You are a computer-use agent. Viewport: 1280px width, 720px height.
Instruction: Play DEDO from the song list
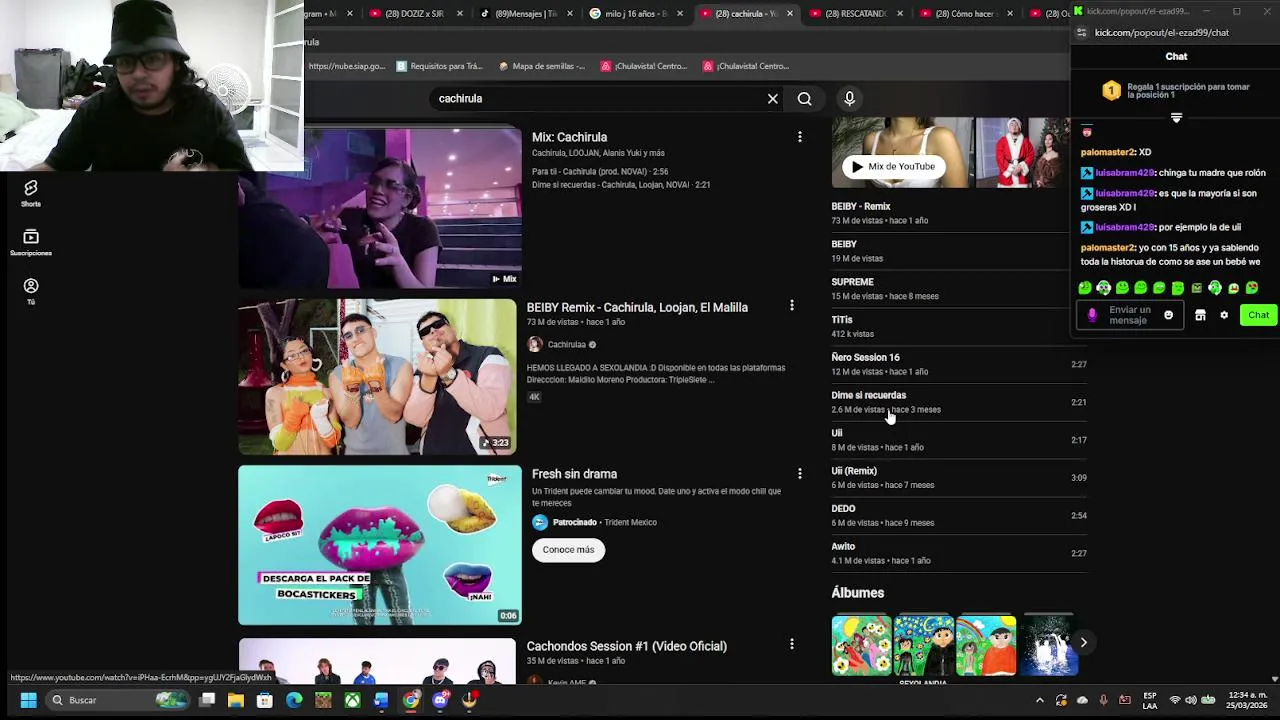tap(959, 515)
